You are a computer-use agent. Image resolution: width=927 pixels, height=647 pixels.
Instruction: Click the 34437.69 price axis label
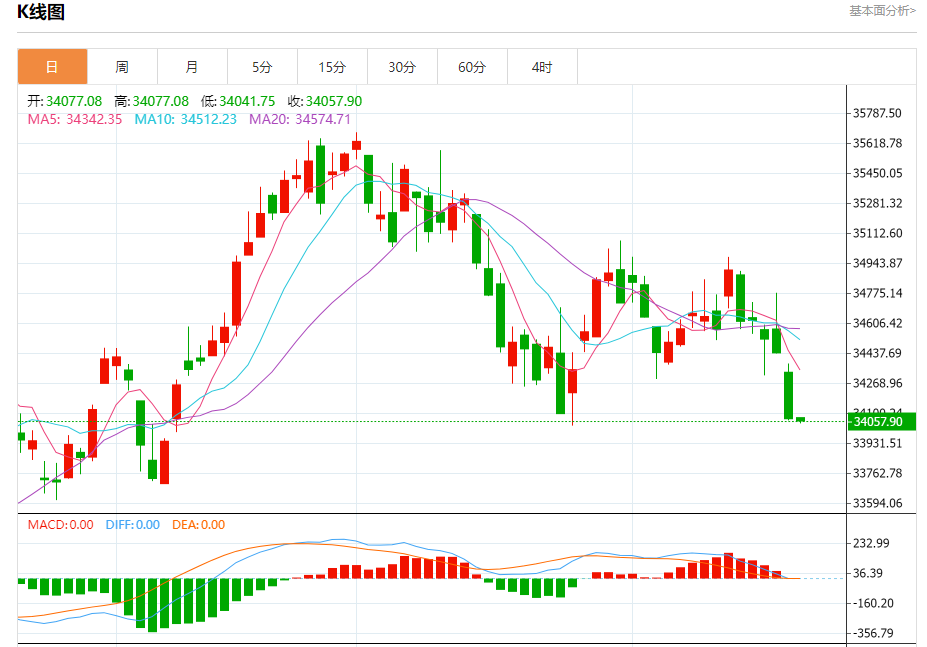[877, 354]
